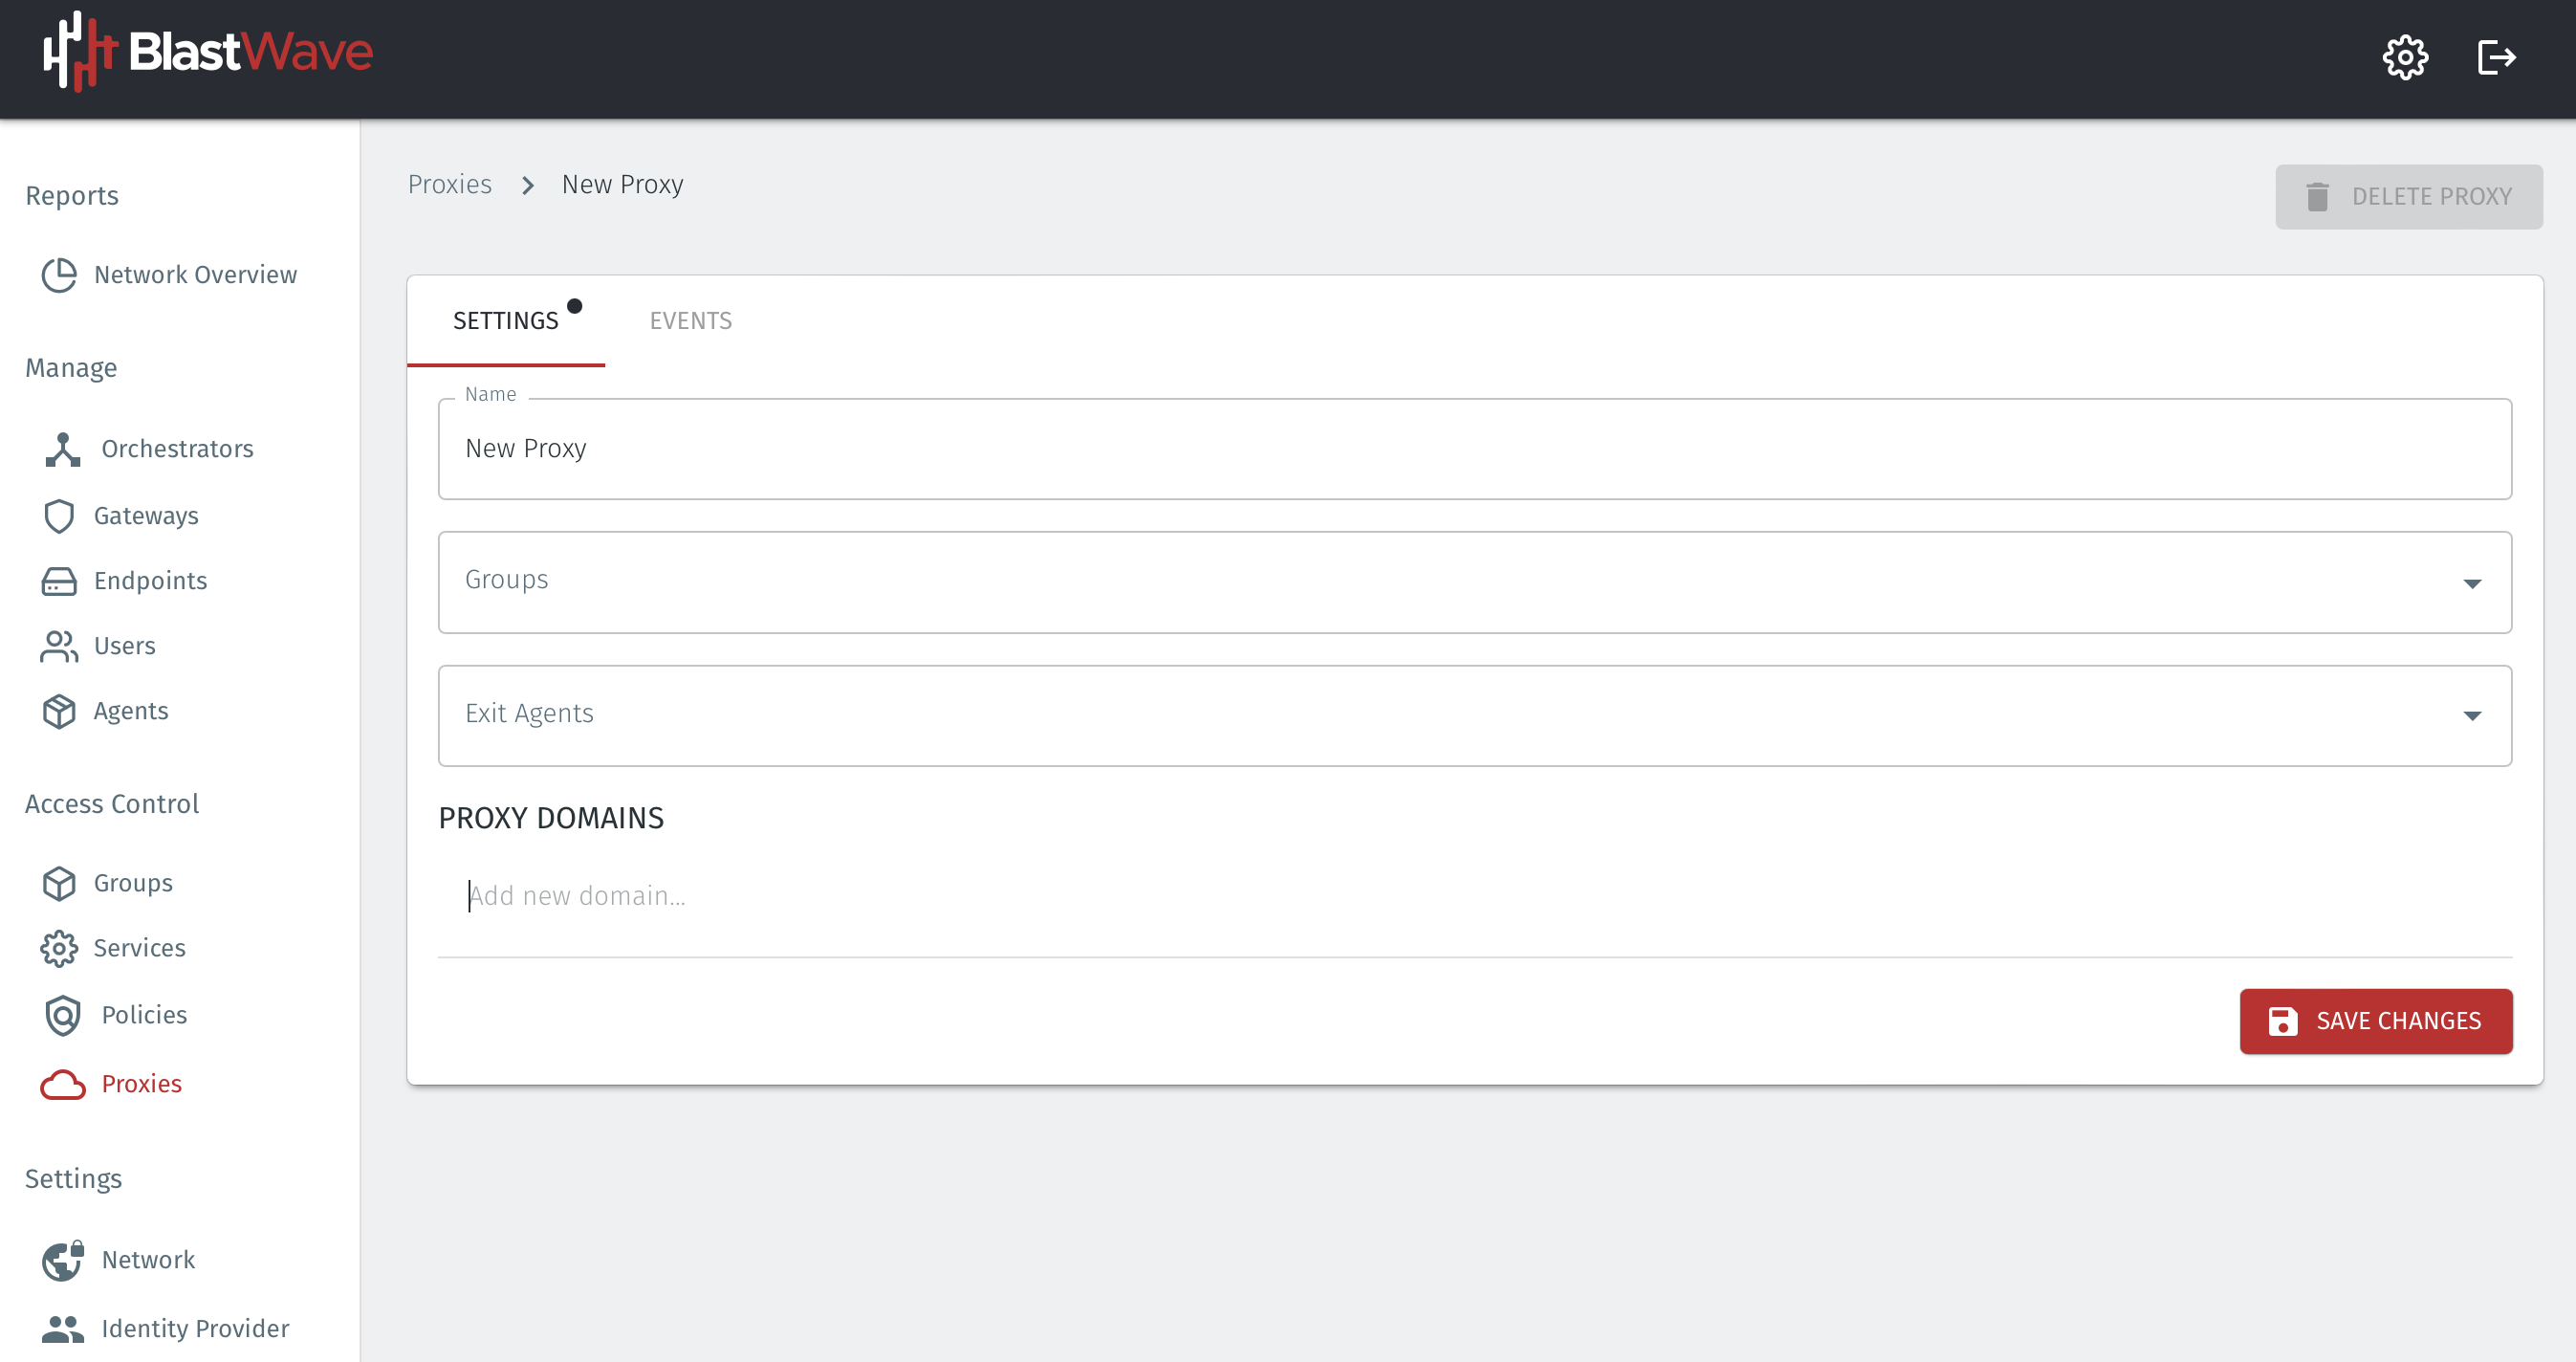Select the Settings tab
2576x1362 pixels.
click(506, 320)
